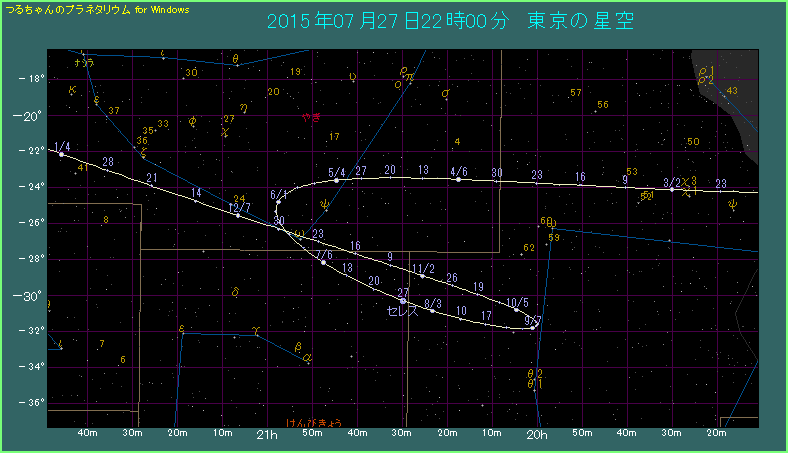Click the 21h right ascension axis label

(x=266, y=435)
